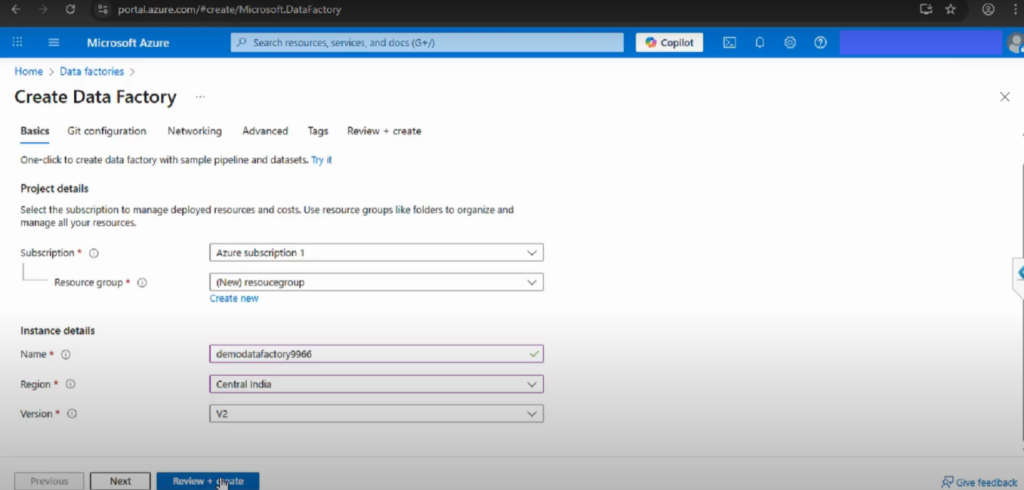Click the info icon next to Version

(72, 414)
